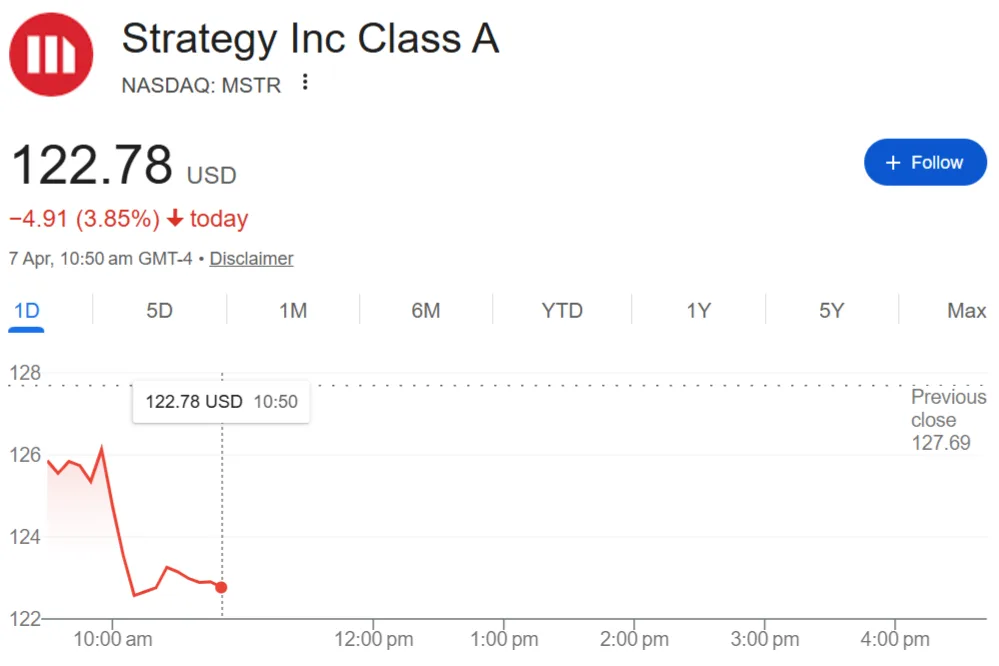Open the three-dot options menu beside MSTR

pos(304,85)
